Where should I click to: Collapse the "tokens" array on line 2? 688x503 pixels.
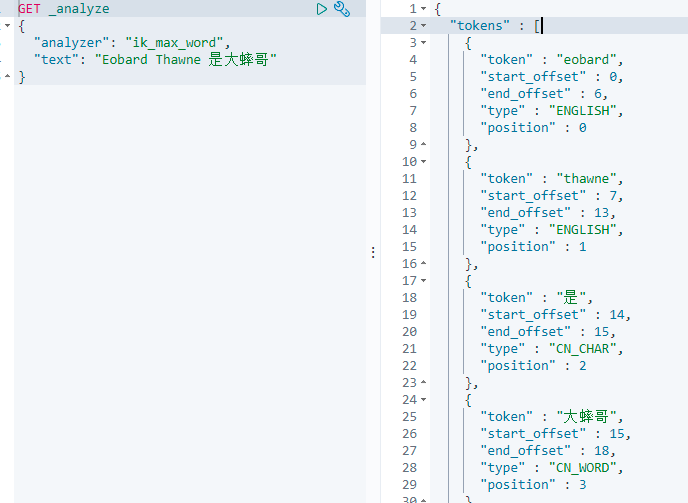tap(422, 26)
